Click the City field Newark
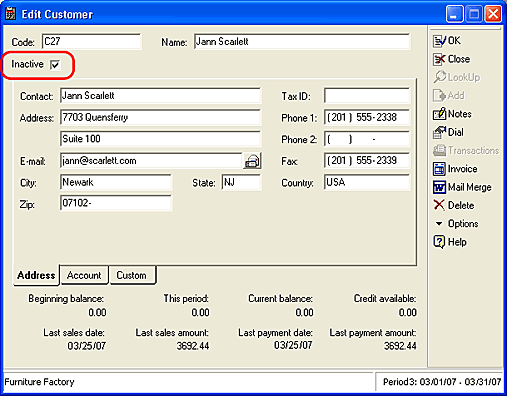Screen dimensions: 507x396 point(116,182)
